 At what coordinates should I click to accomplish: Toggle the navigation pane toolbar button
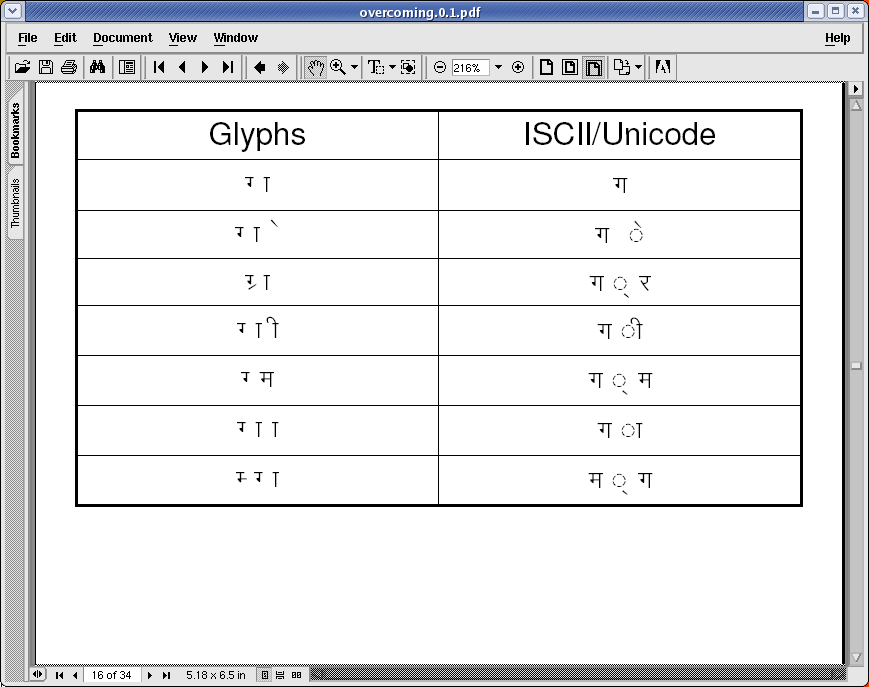pos(127,67)
